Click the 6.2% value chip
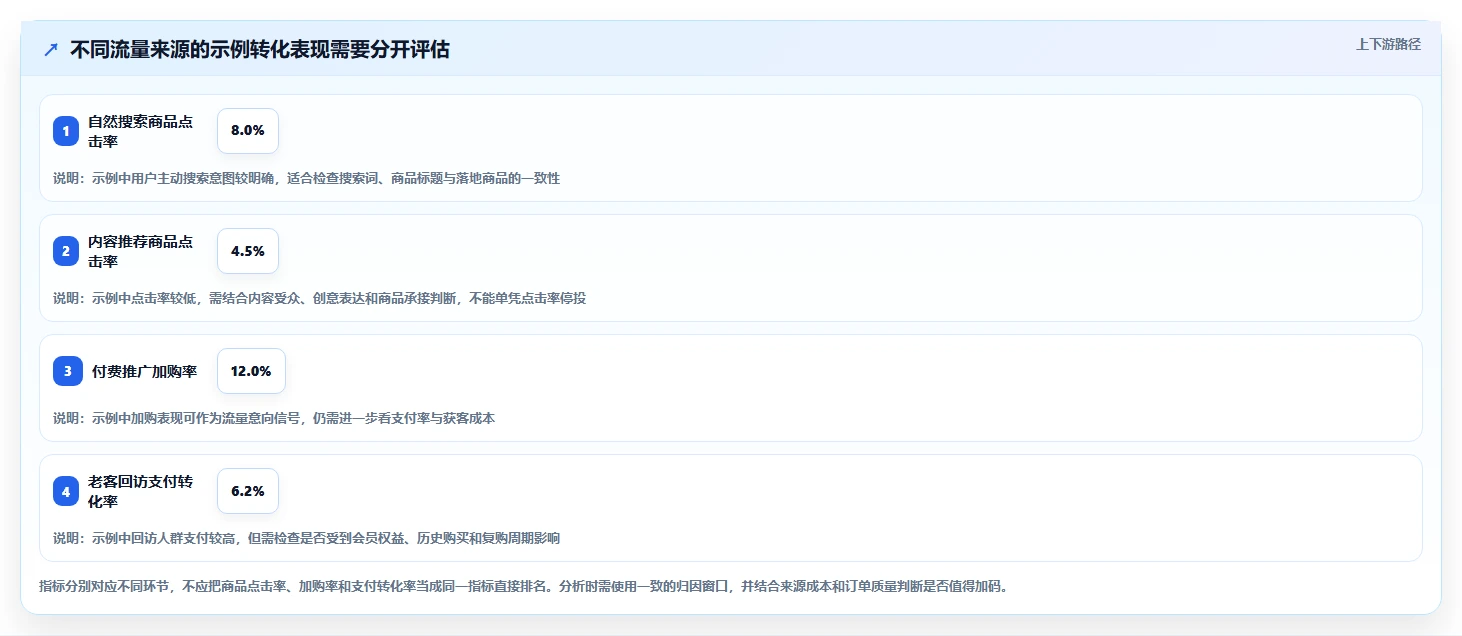The height and width of the screenshot is (636, 1462). click(248, 491)
